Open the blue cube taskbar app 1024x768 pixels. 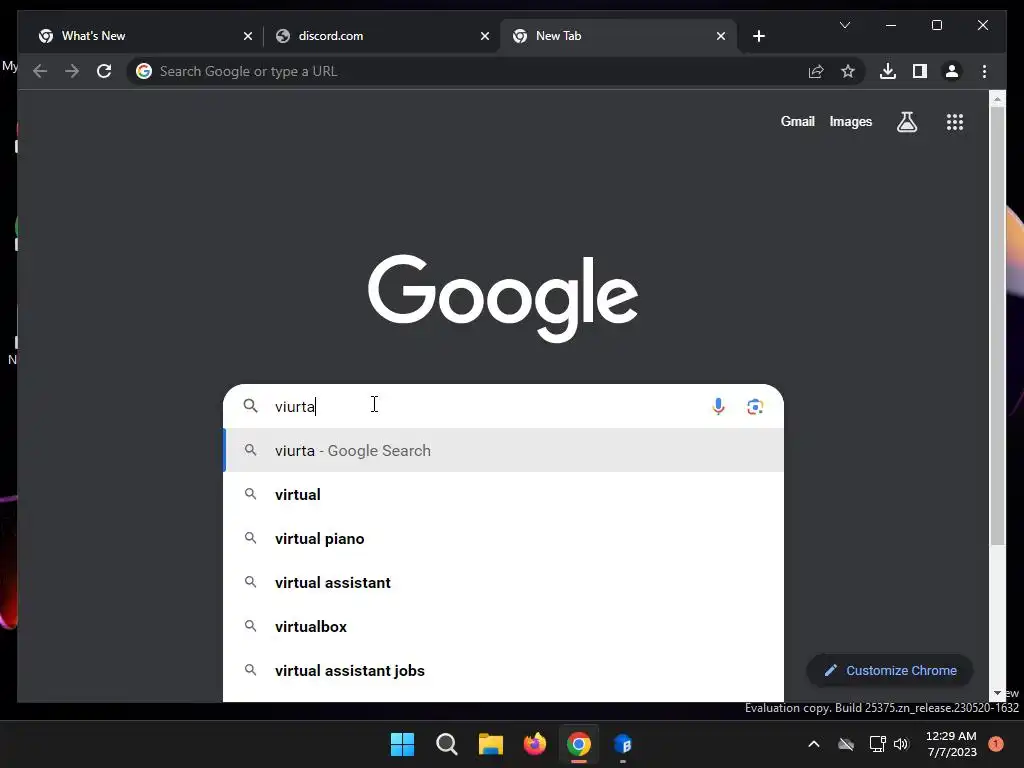click(x=623, y=744)
